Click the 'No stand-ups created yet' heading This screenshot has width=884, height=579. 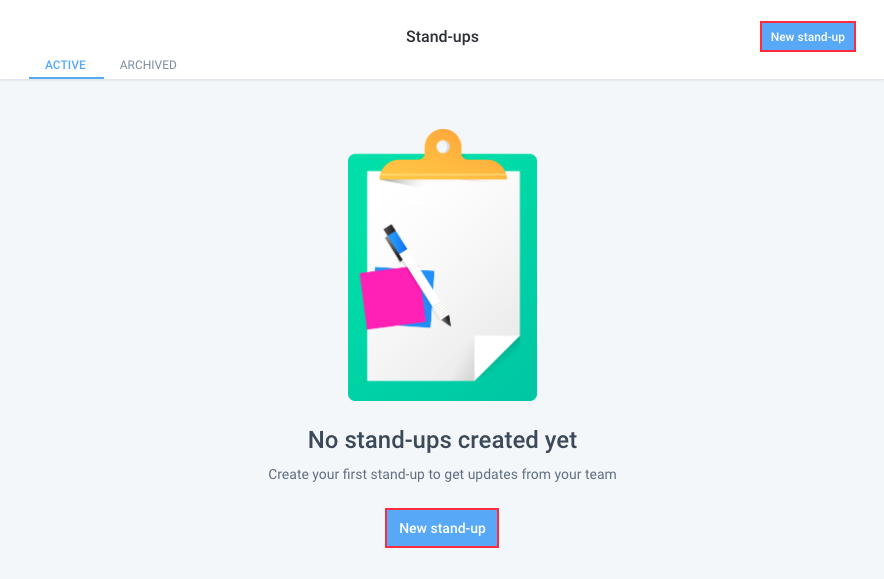(442, 439)
